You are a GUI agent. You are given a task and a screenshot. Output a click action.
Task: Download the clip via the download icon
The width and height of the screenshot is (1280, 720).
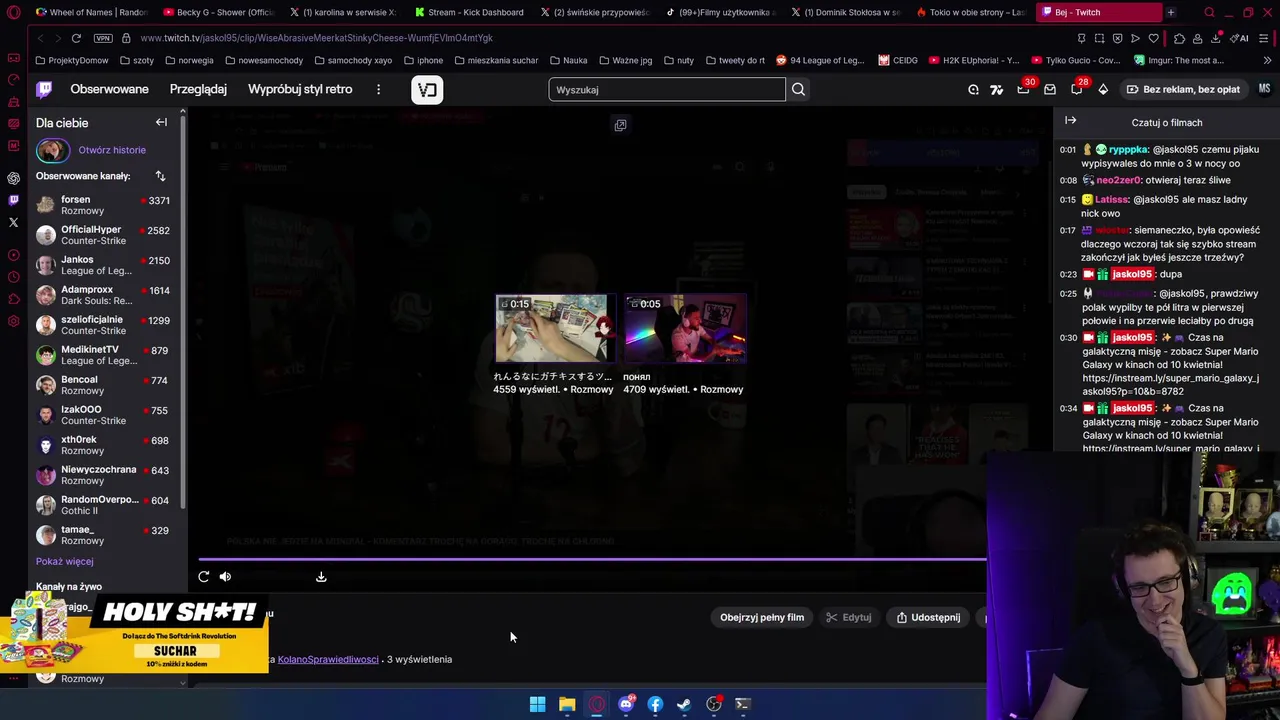(x=321, y=576)
